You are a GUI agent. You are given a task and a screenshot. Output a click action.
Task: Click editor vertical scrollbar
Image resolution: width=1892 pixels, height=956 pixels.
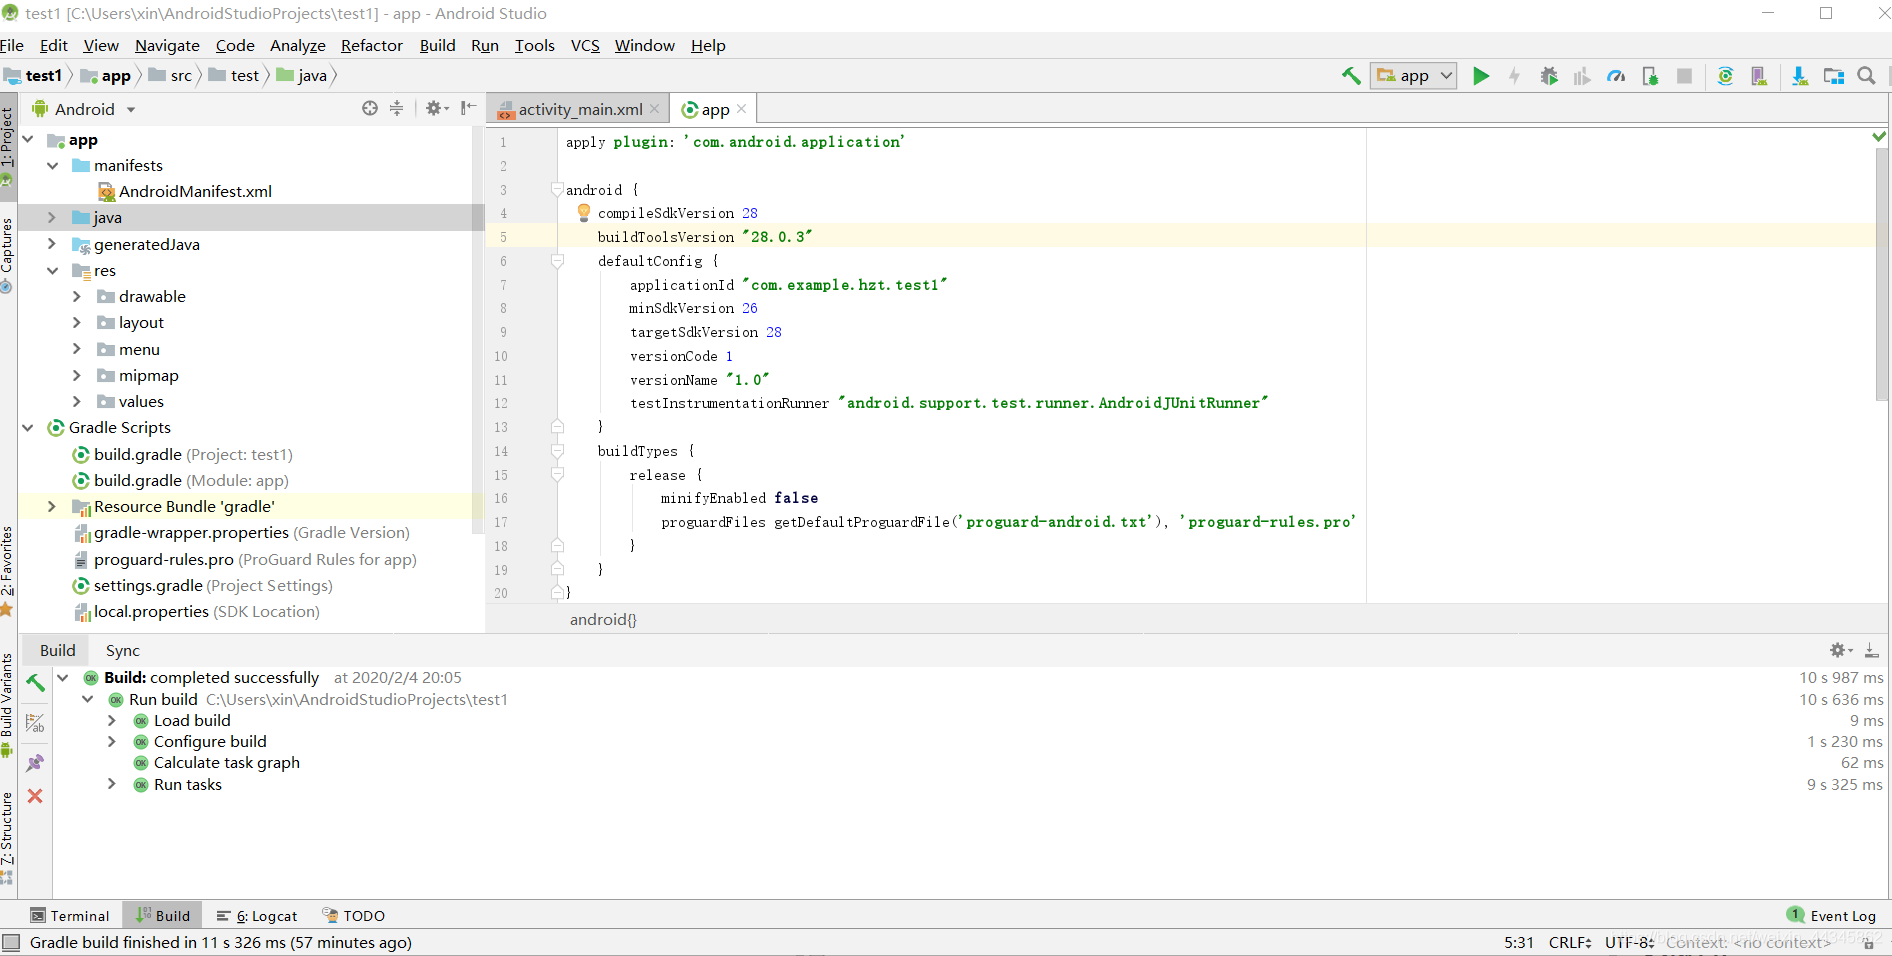tap(1881, 275)
